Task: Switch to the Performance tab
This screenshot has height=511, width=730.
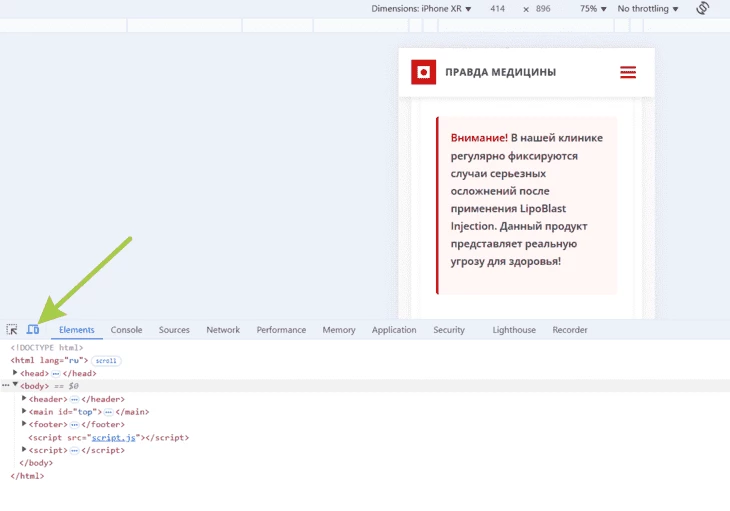Action: tap(281, 329)
